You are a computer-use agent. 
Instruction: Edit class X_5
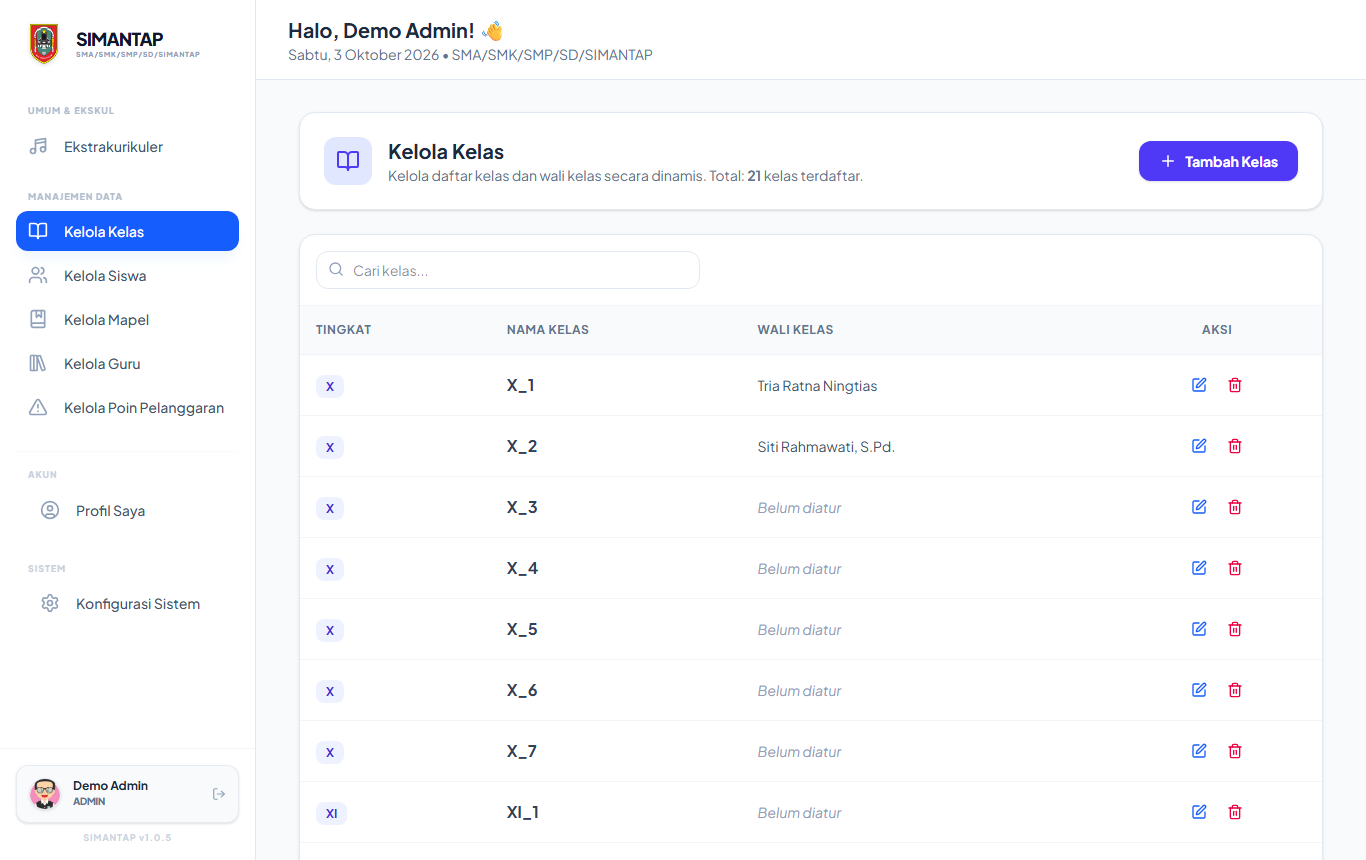click(x=1199, y=629)
